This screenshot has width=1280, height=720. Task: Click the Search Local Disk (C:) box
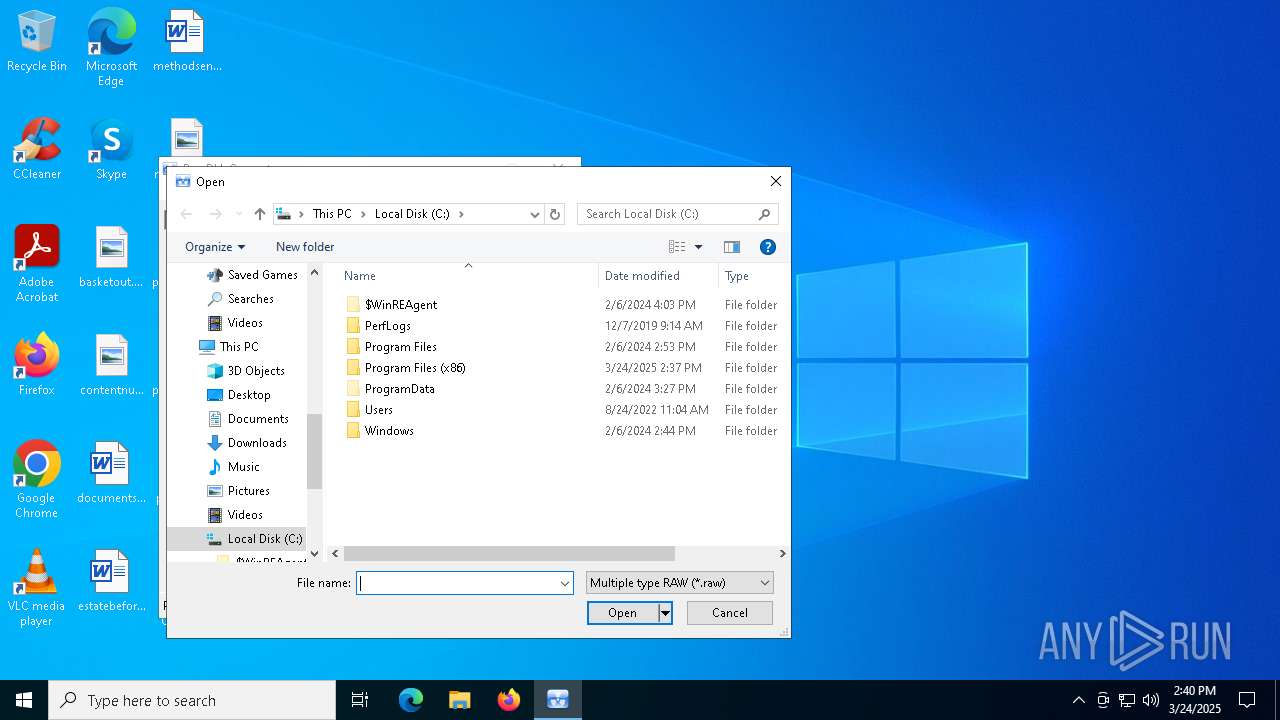666,214
